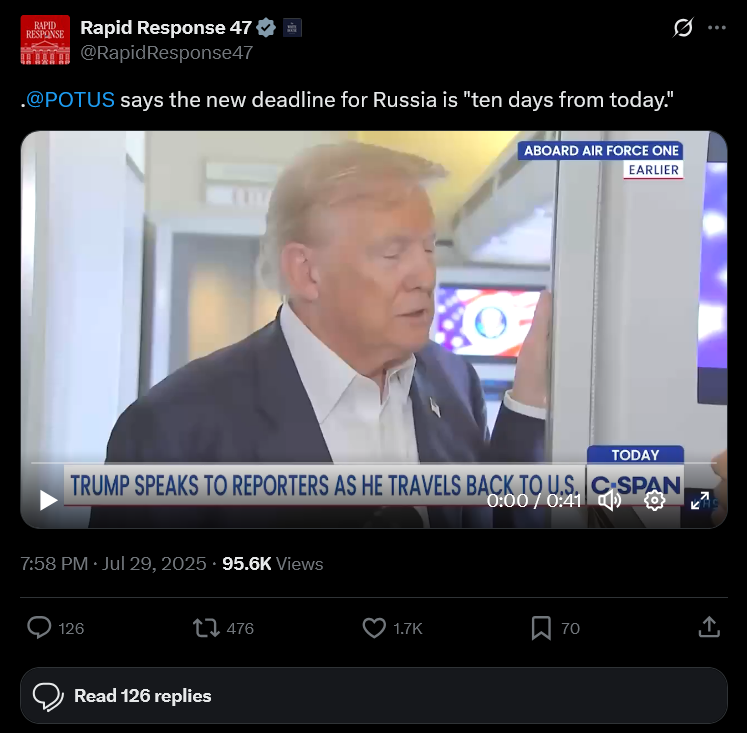Like the post with the heart icon
This screenshot has width=747, height=733.
click(374, 628)
